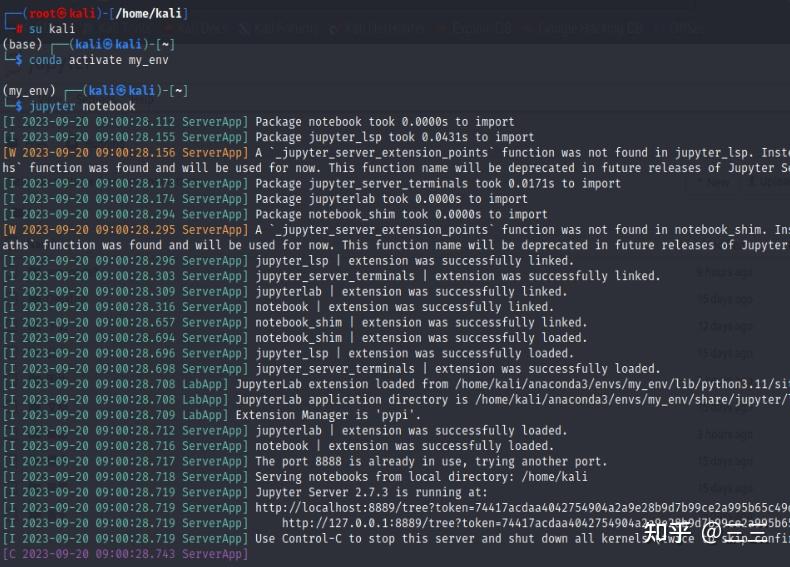Click 'notebook | extension was successfully linked' line
Image resolution: width=790 pixels, height=567 pixels.
[279, 307]
